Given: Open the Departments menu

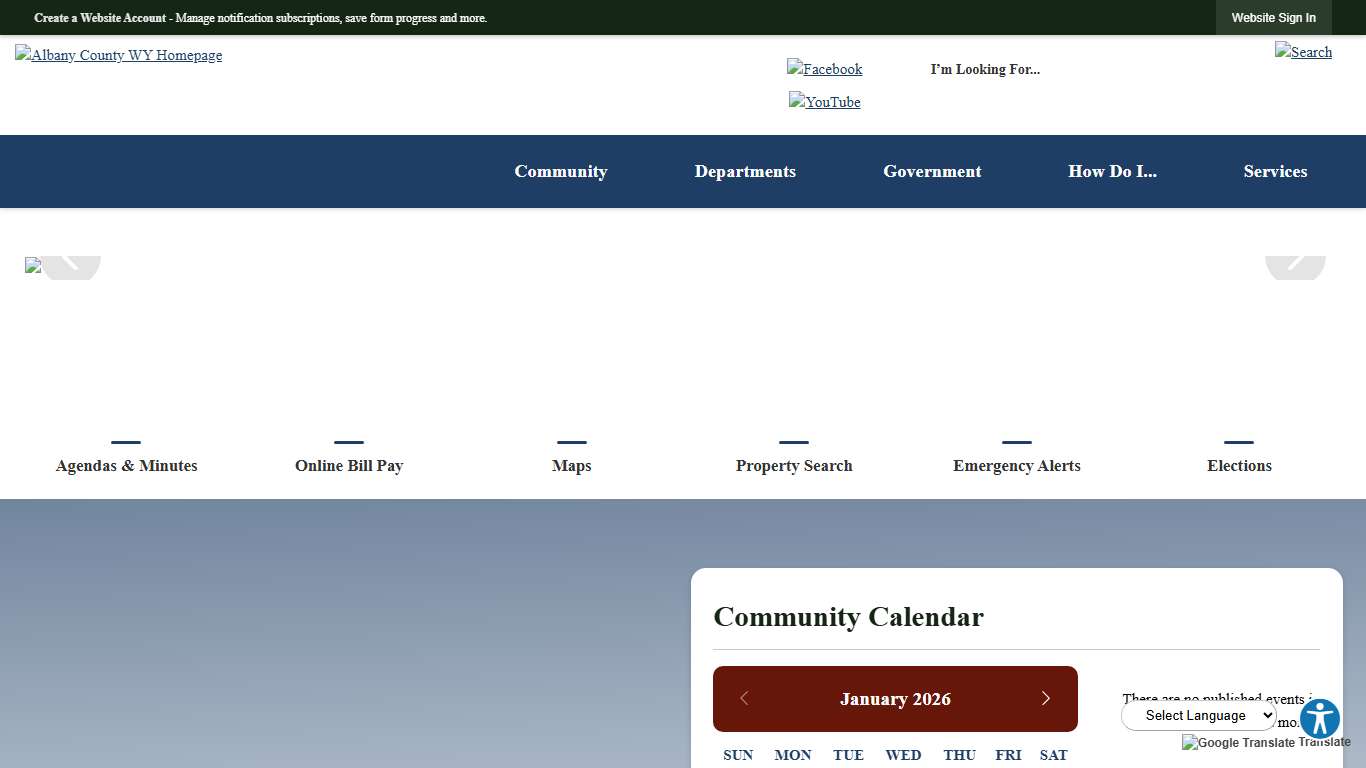Looking at the screenshot, I should pos(745,171).
